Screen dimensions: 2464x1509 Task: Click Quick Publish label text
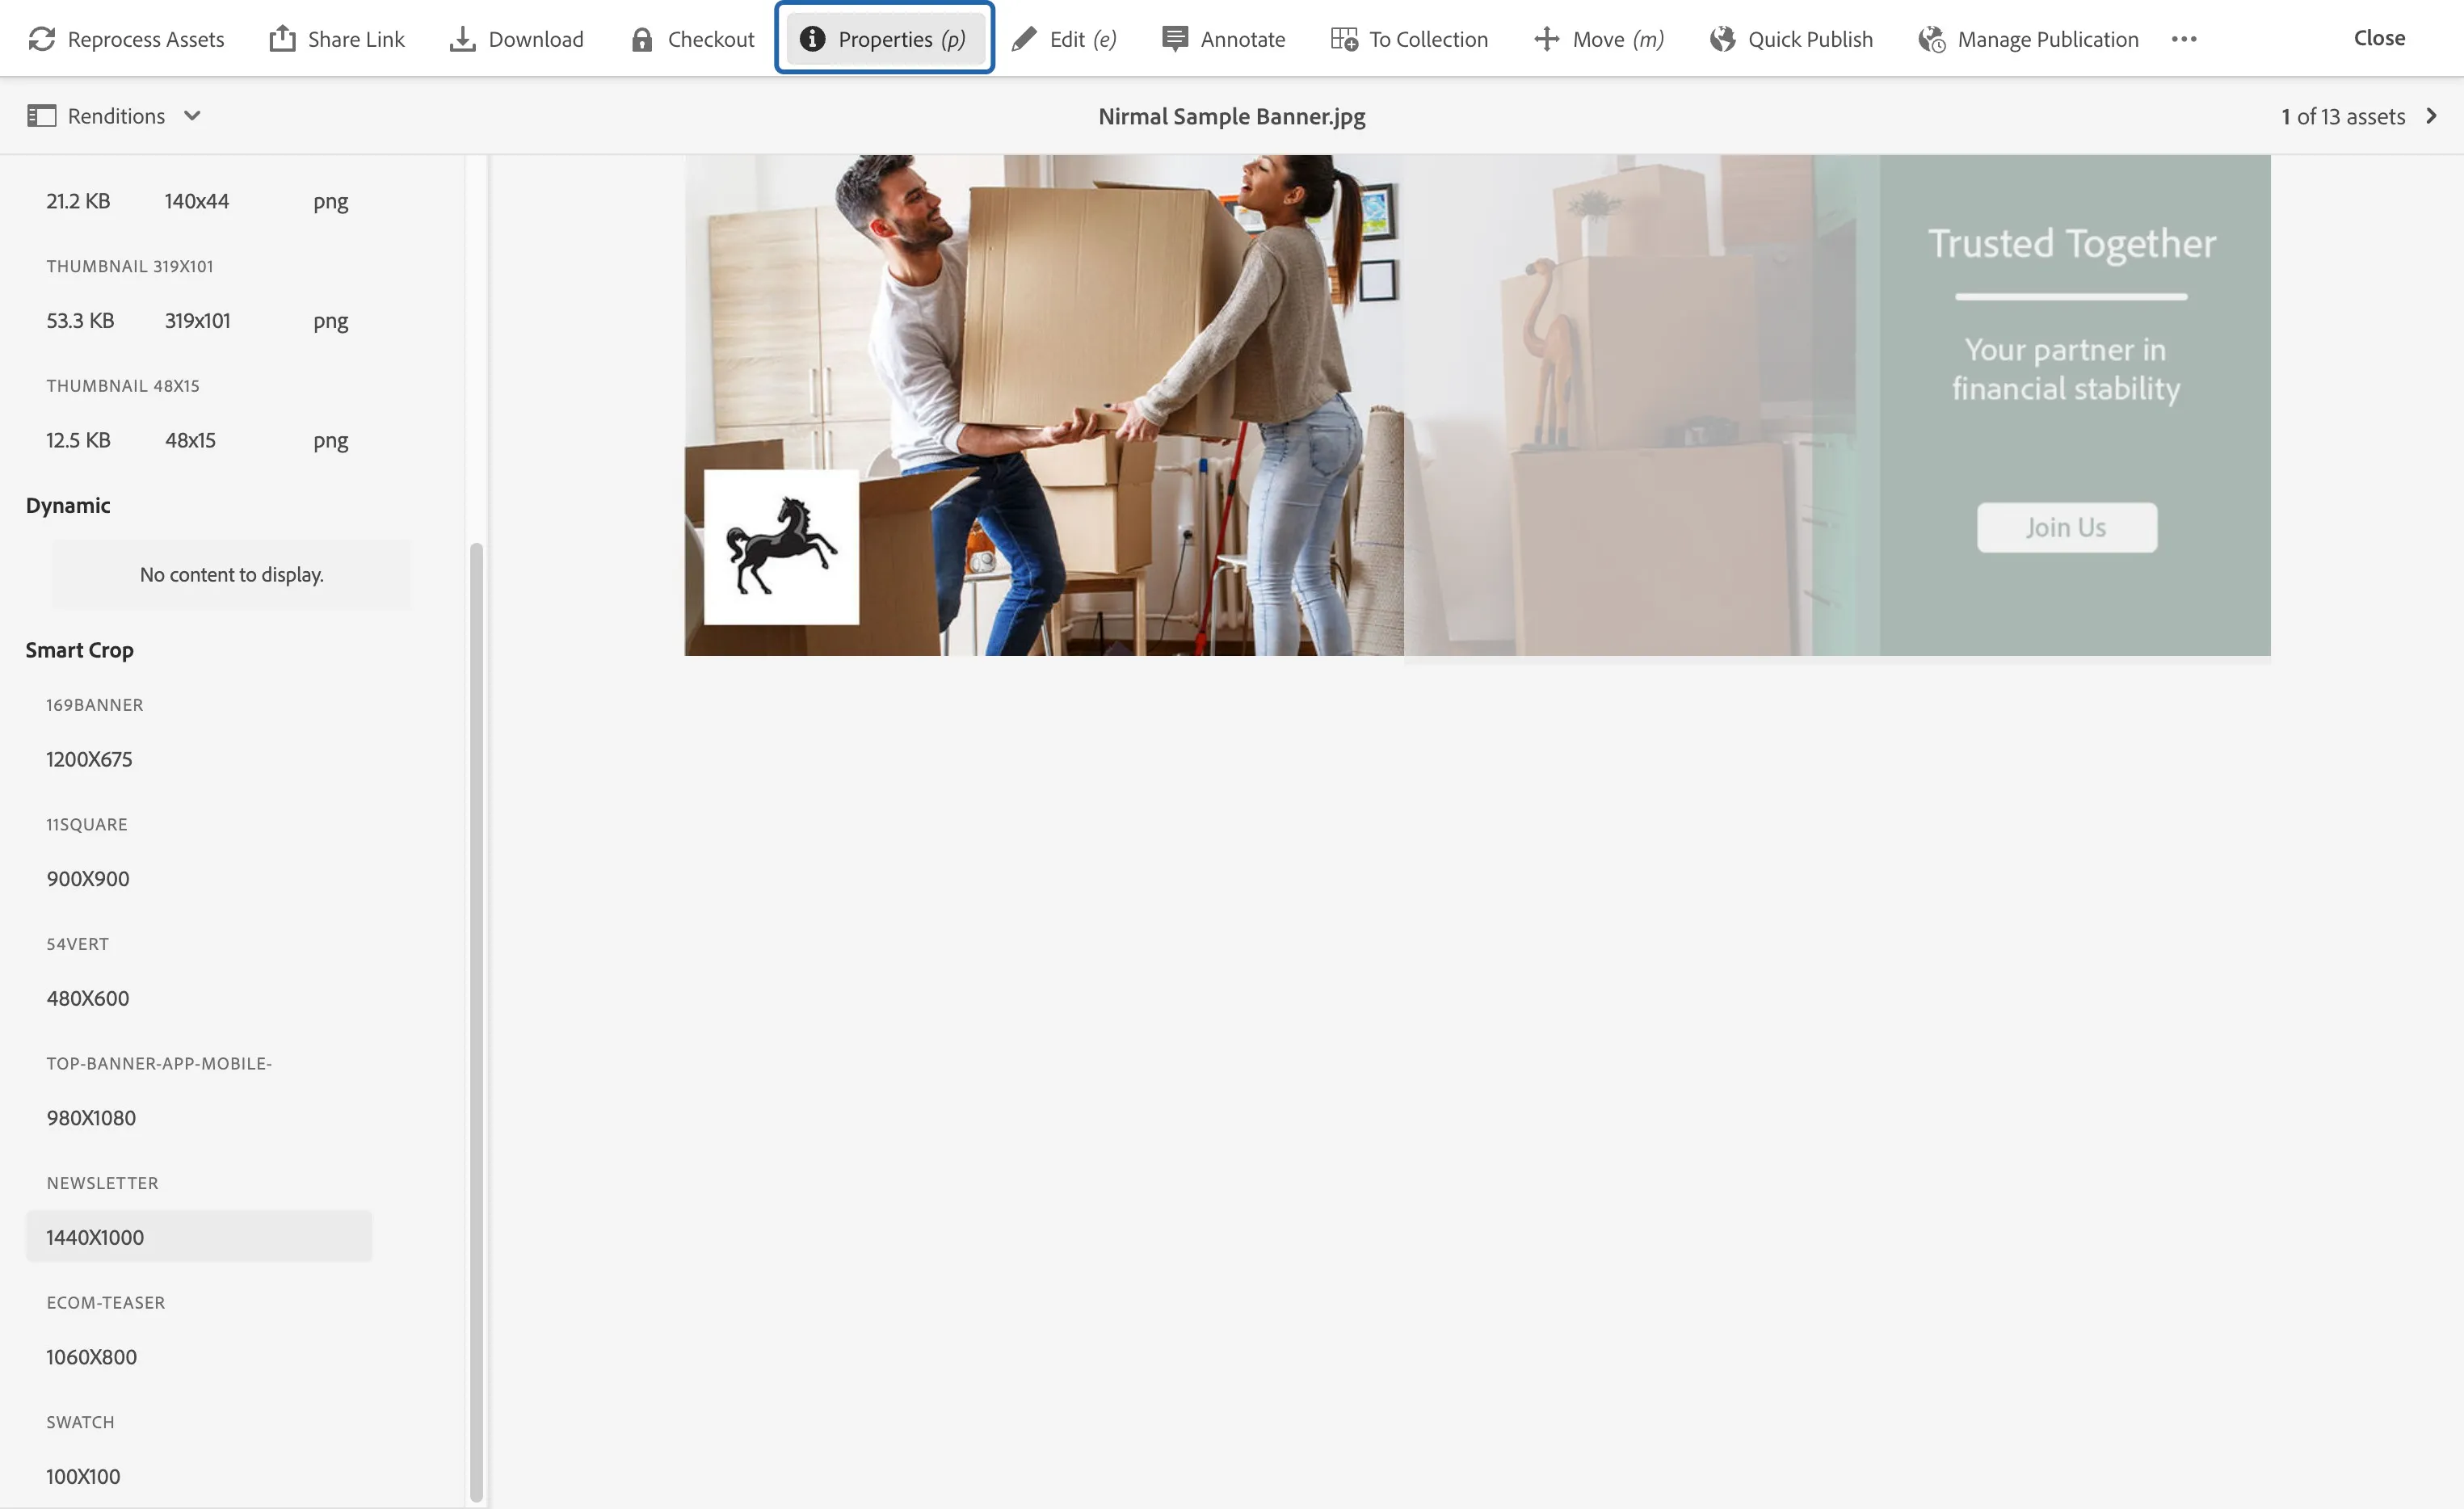click(x=1810, y=39)
